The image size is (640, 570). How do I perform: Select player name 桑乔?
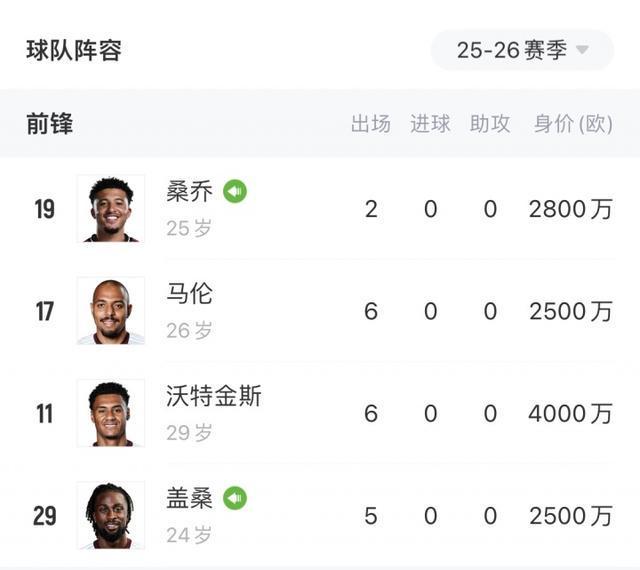pos(190,192)
